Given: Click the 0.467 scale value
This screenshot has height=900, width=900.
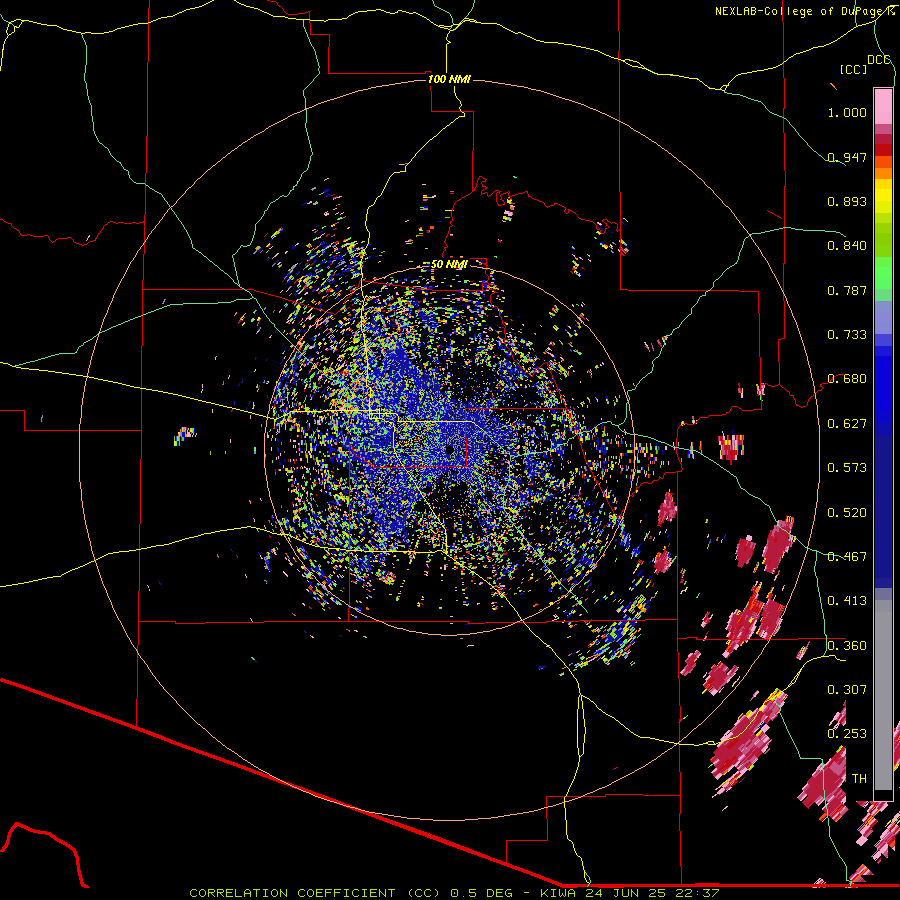Looking at the screenshot, I should coord(847,557).
